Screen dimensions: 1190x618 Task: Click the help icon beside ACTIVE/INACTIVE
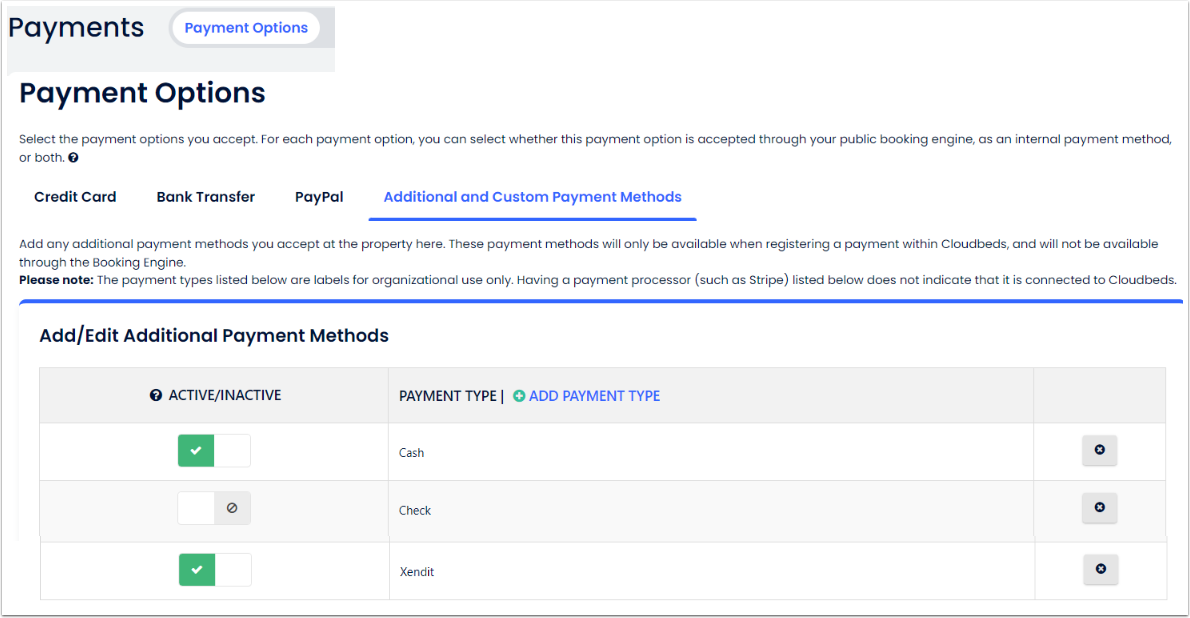tap(156, 396)
